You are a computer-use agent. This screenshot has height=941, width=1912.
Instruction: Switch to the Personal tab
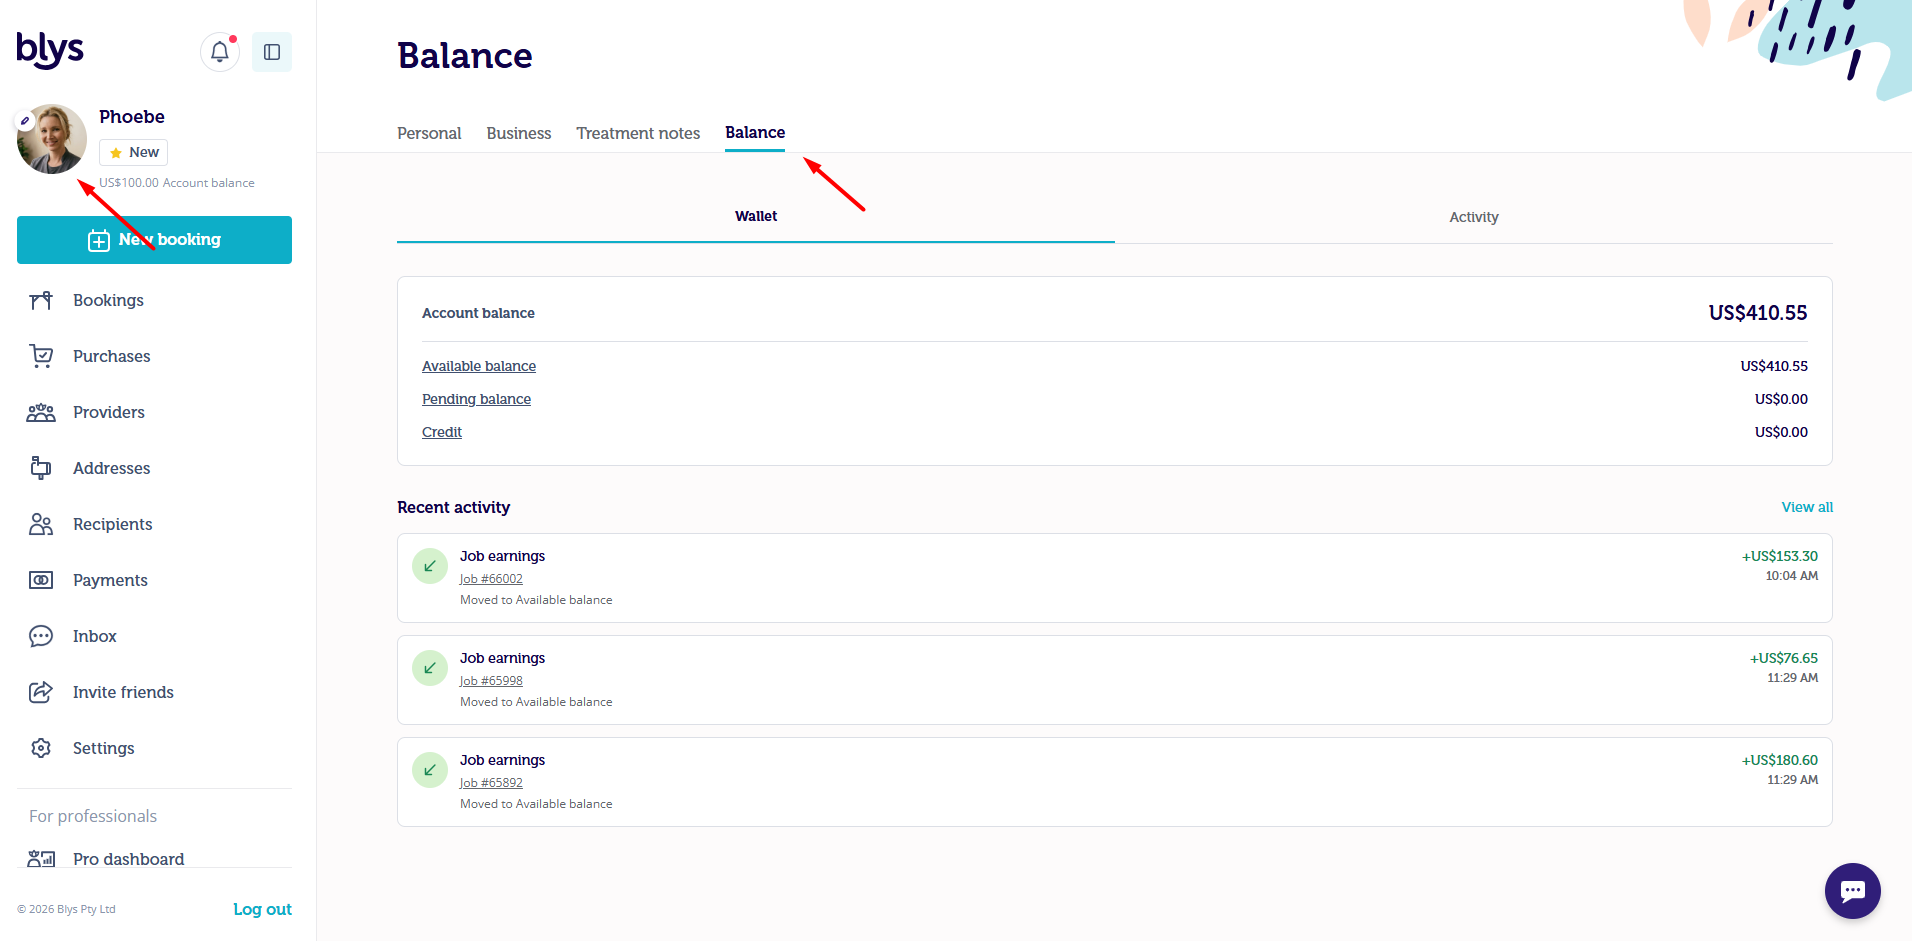(x=429, y=133)
